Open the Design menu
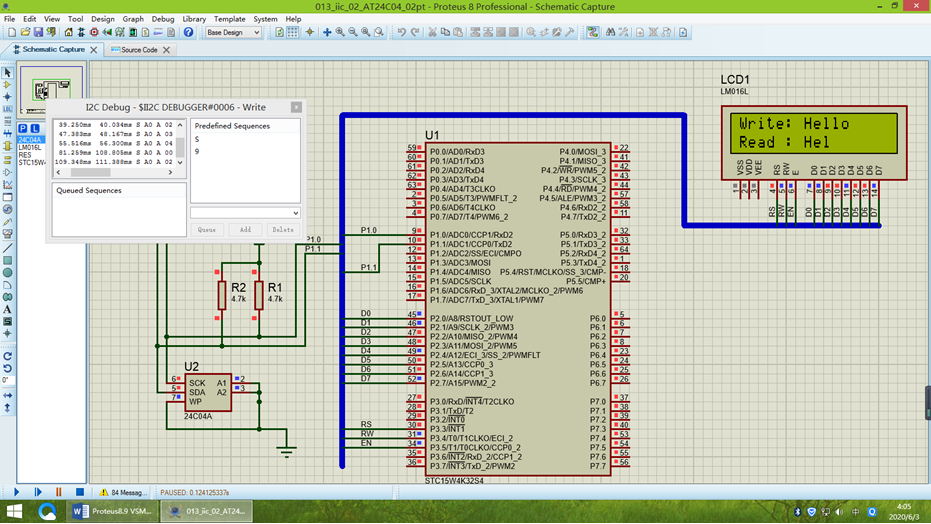931x524 pixels. 103,19
